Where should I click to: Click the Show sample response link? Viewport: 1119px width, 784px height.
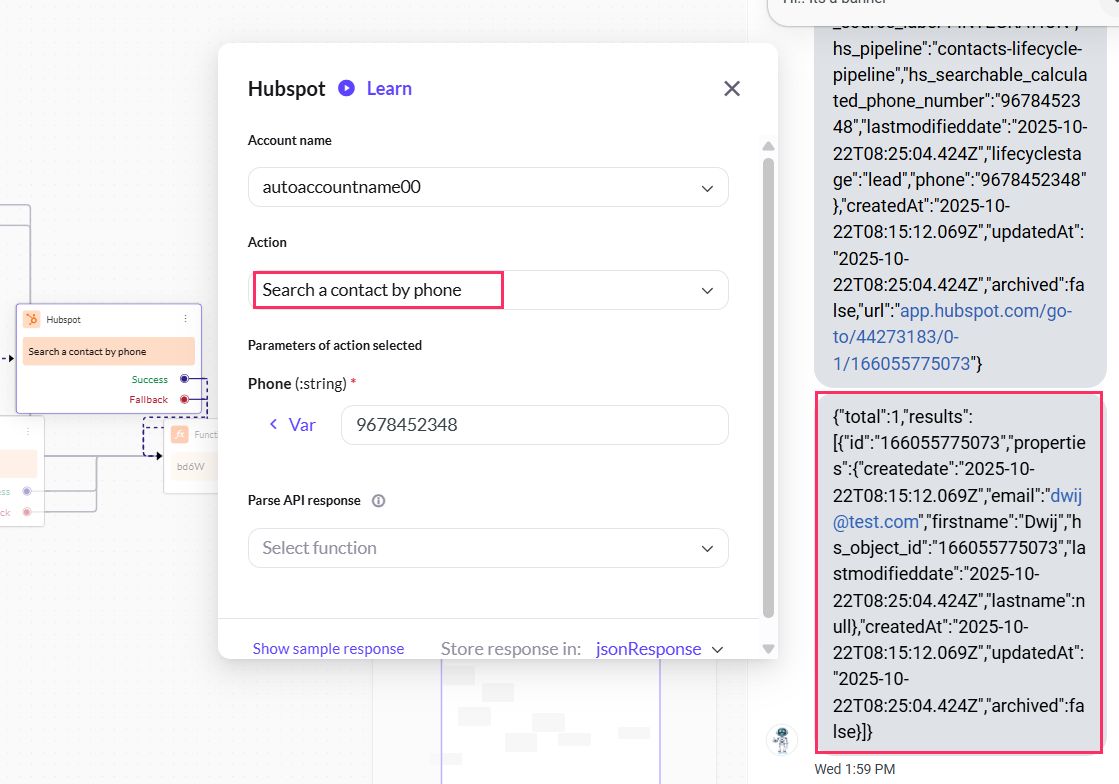328,649
